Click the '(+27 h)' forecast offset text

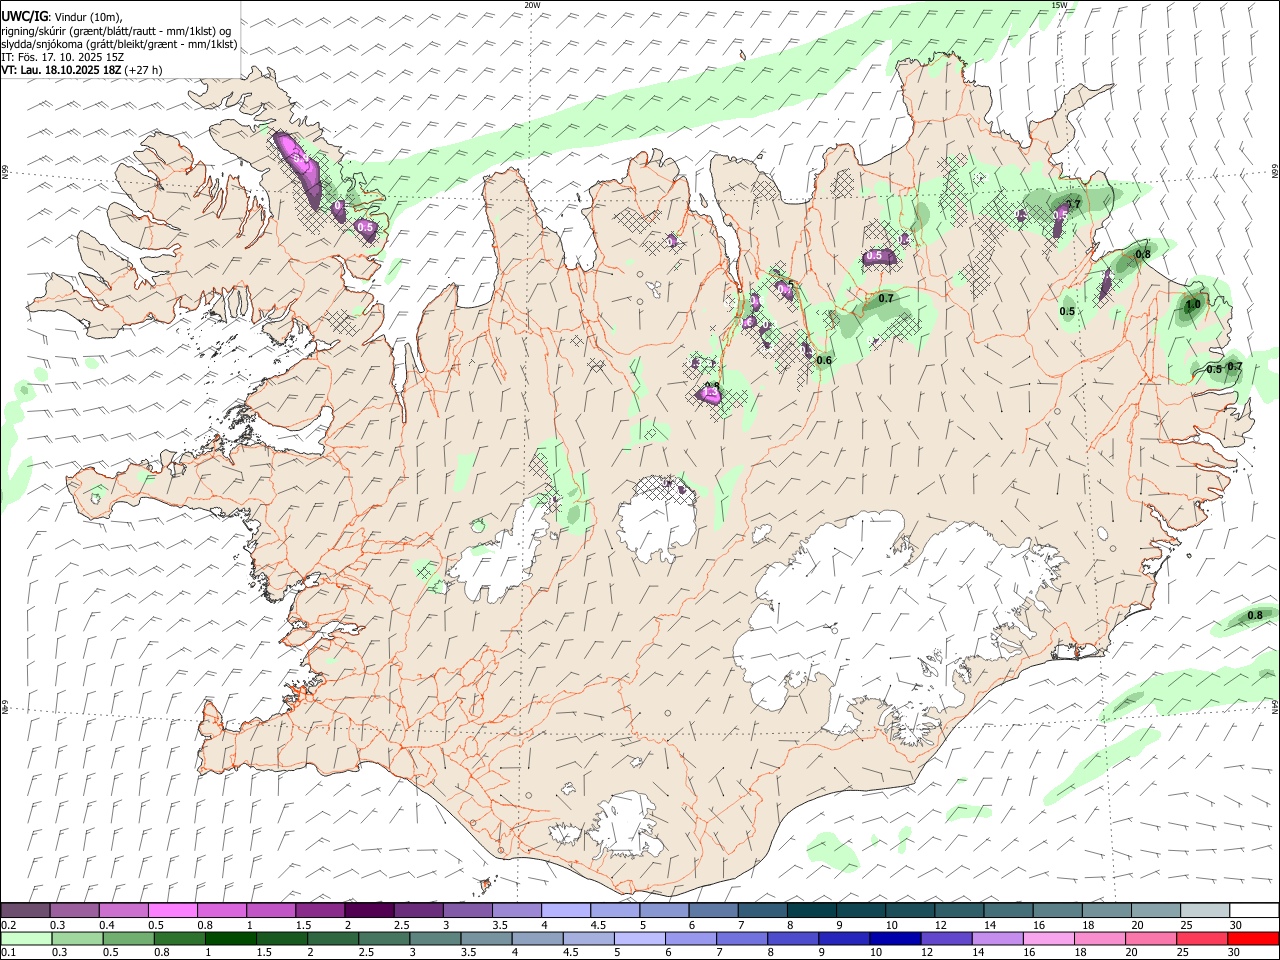tap(145, 70)
